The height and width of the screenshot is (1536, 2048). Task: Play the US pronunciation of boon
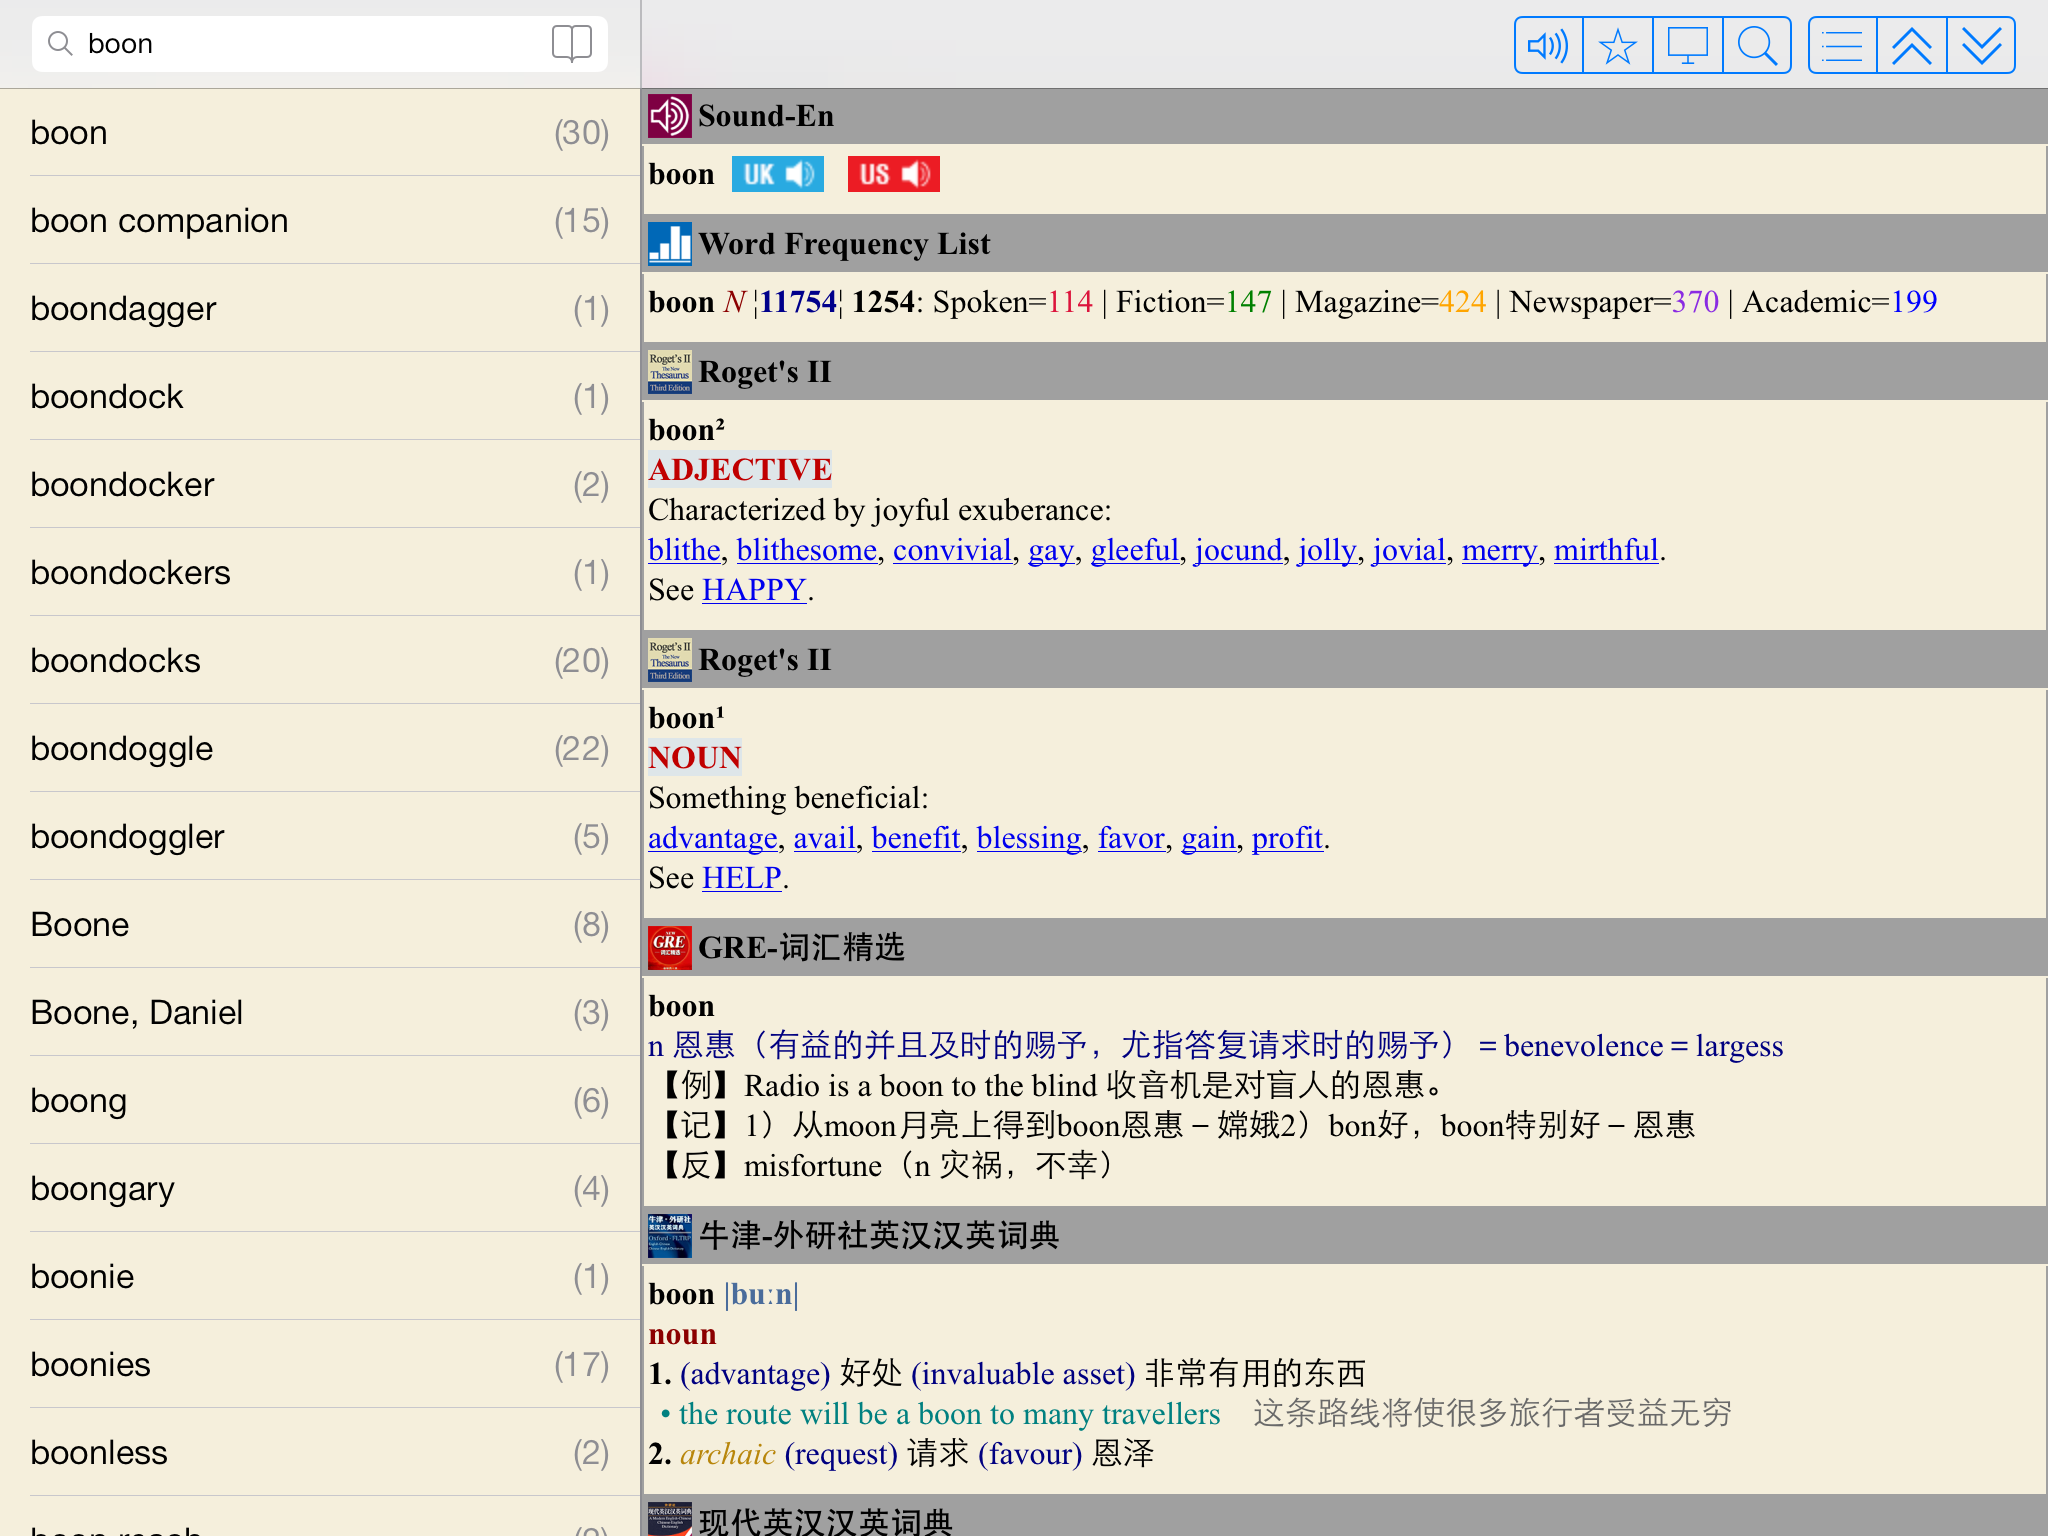pyautogui.click(x=894, y=174)
